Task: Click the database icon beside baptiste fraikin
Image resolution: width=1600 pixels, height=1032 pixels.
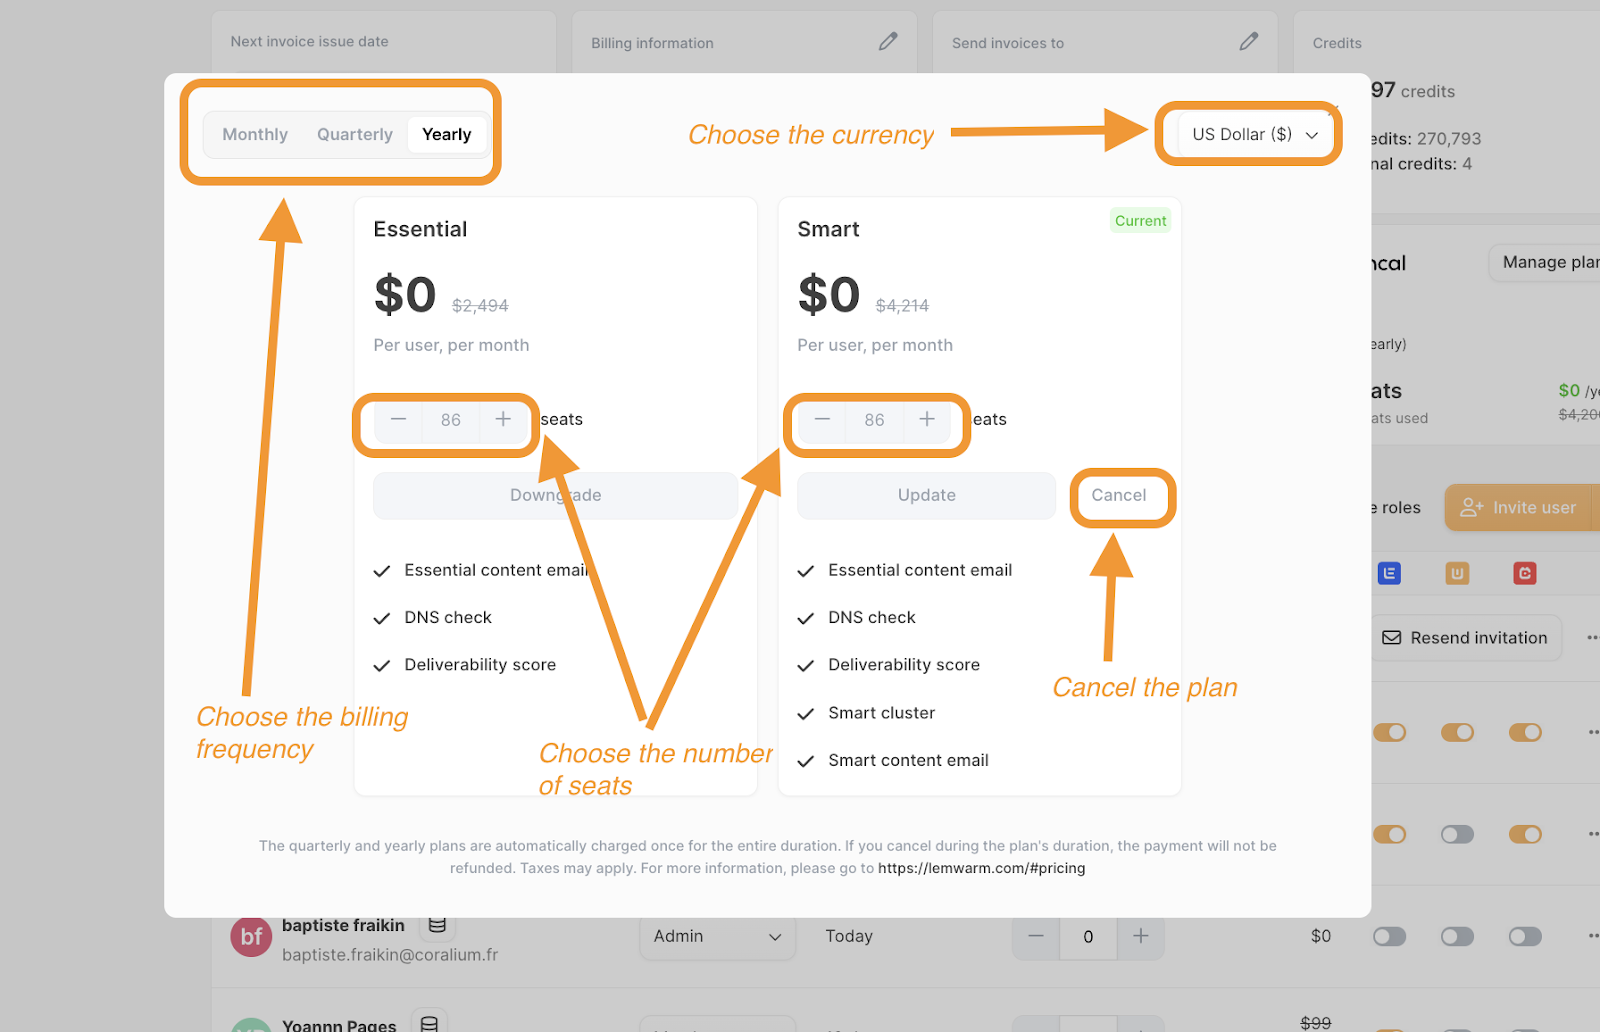Action: point(437,925)
